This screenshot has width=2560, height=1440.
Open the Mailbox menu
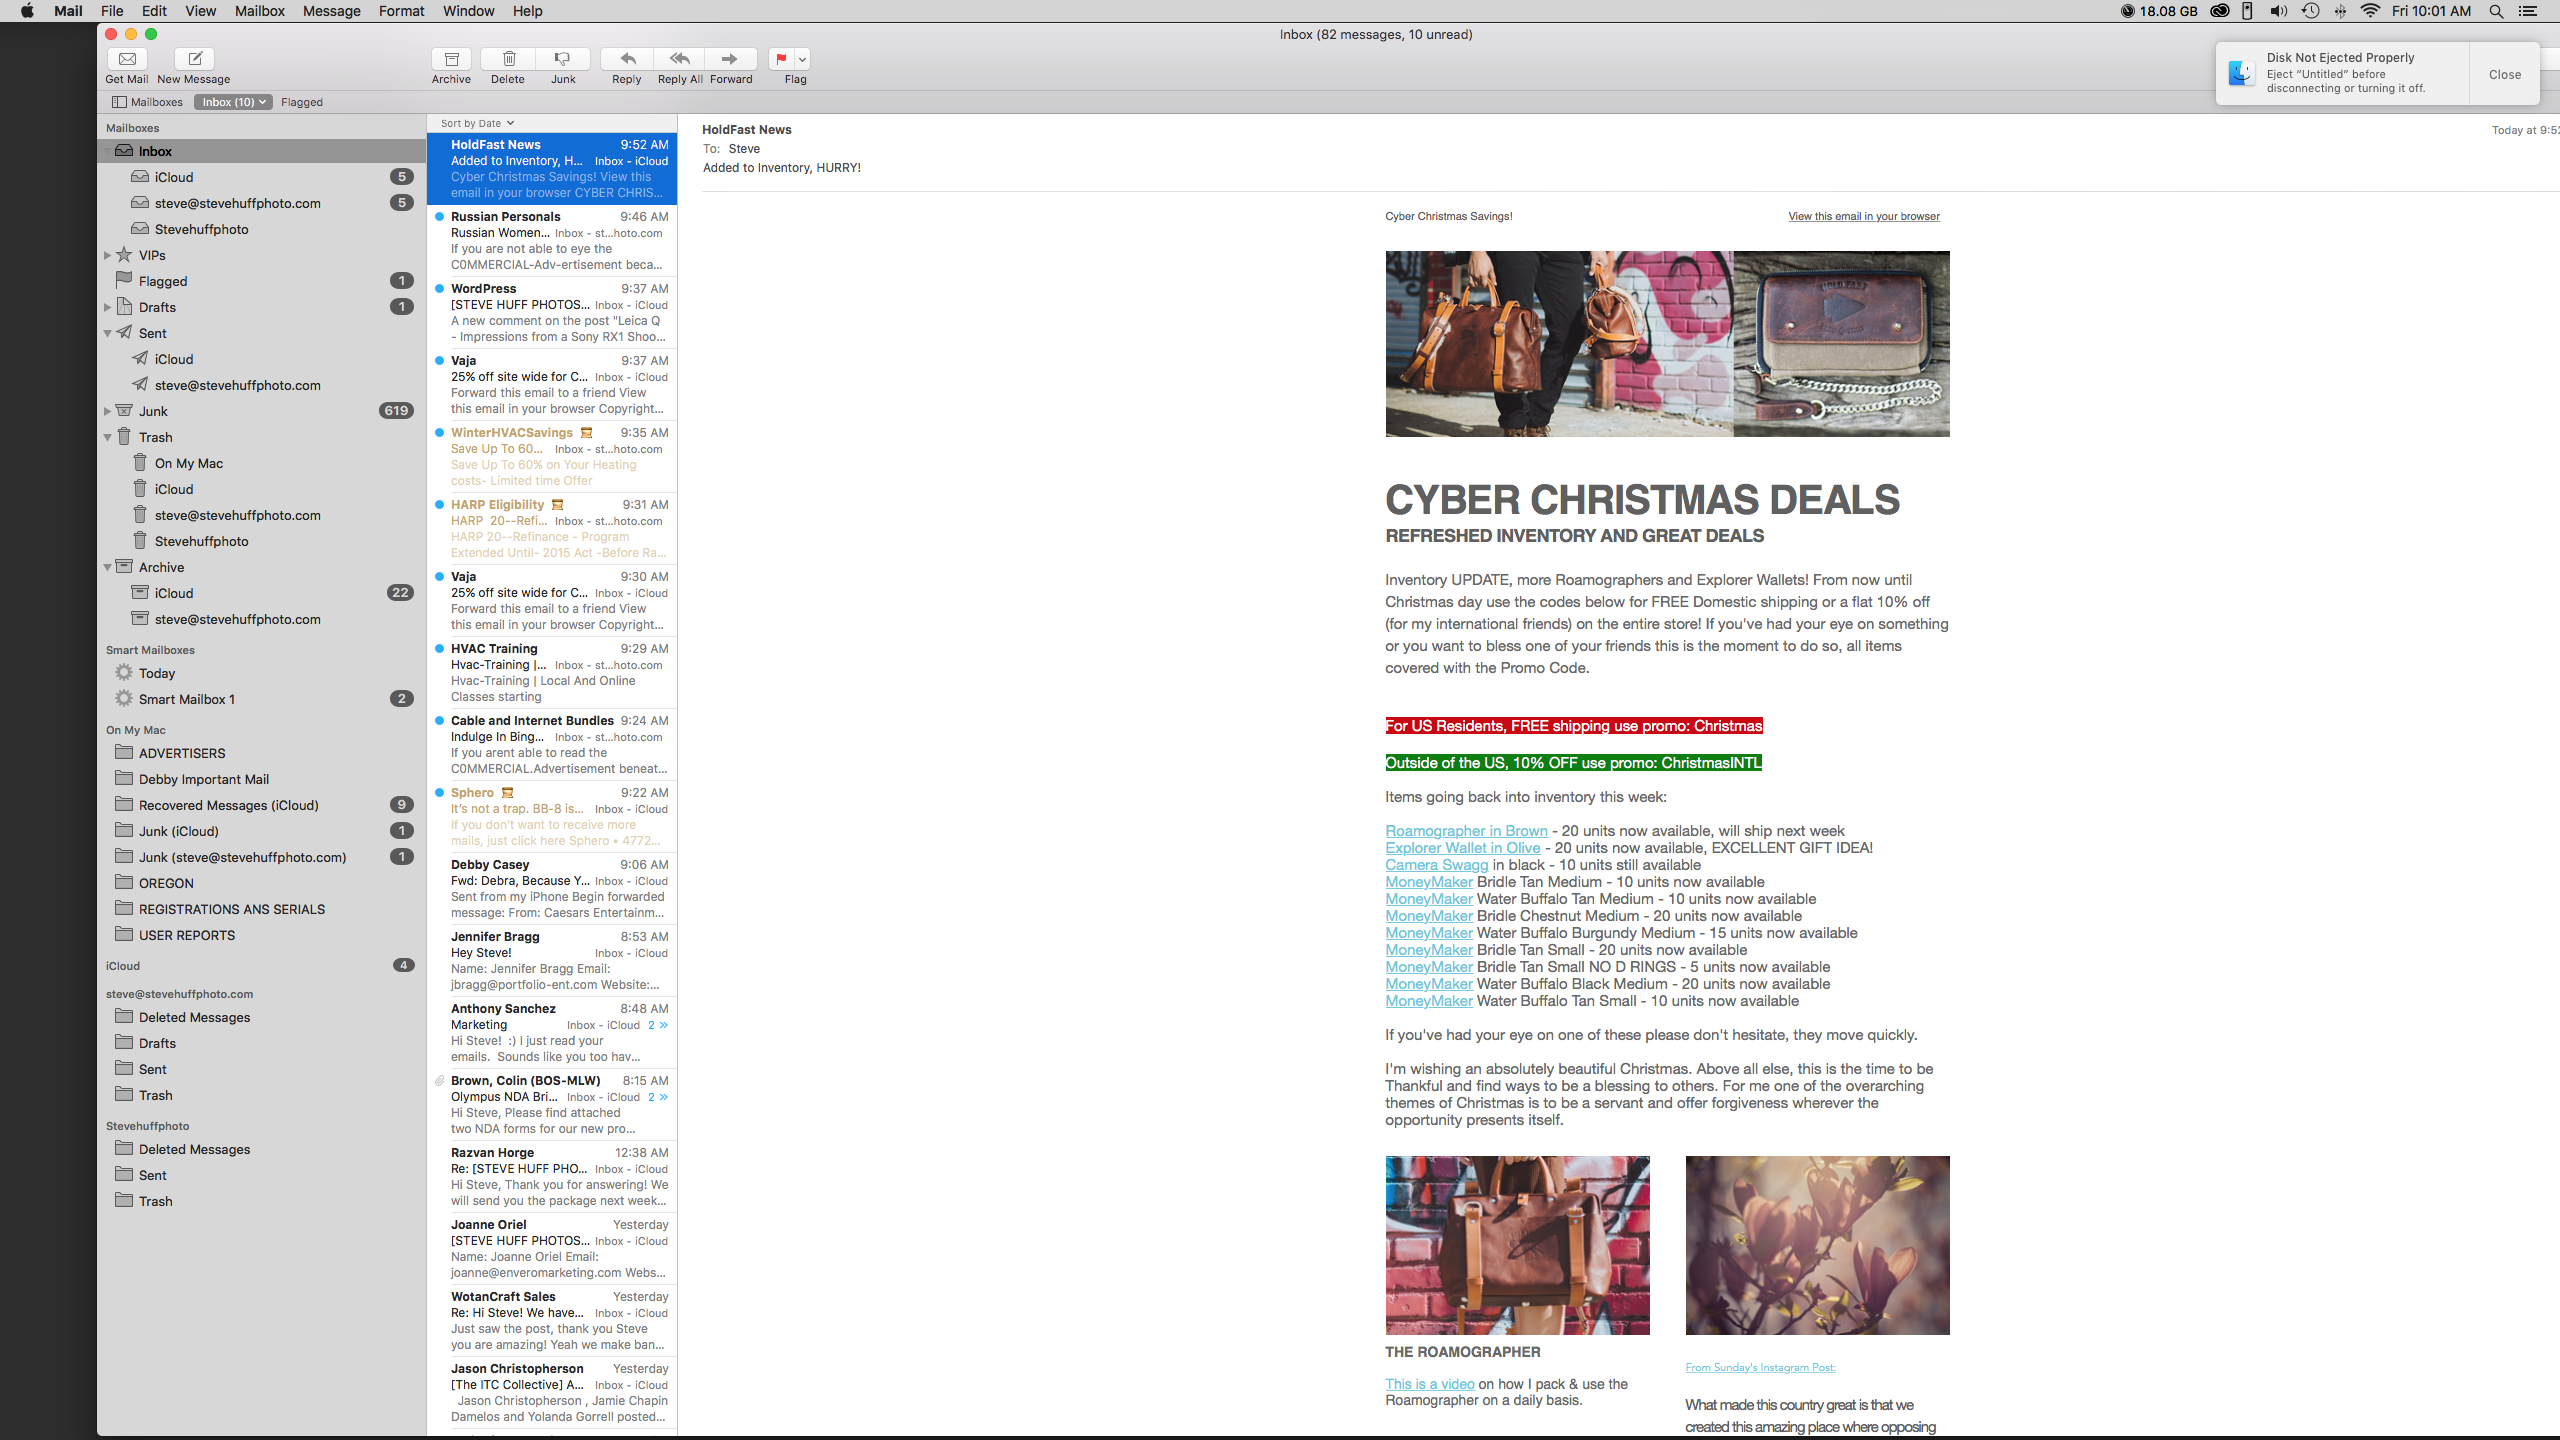pos(260,11)
